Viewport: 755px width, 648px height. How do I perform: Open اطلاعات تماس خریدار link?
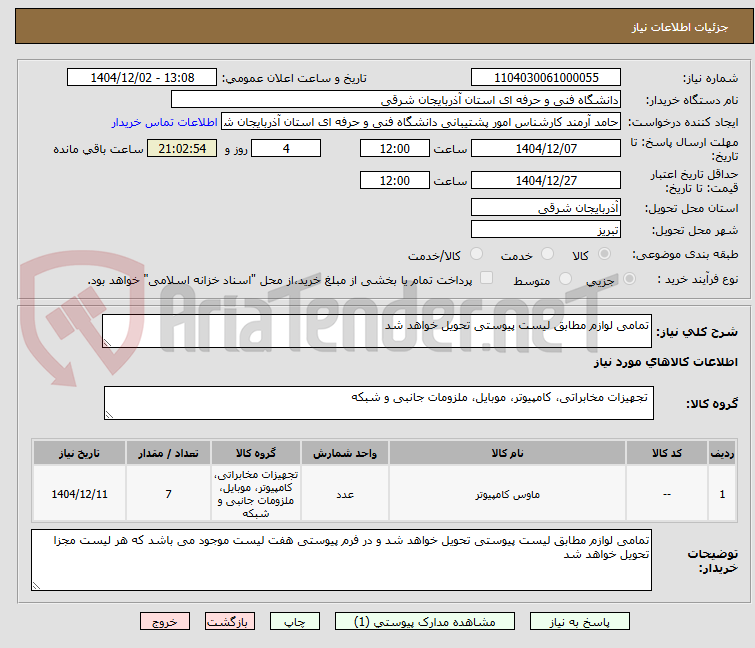[165, 122]
